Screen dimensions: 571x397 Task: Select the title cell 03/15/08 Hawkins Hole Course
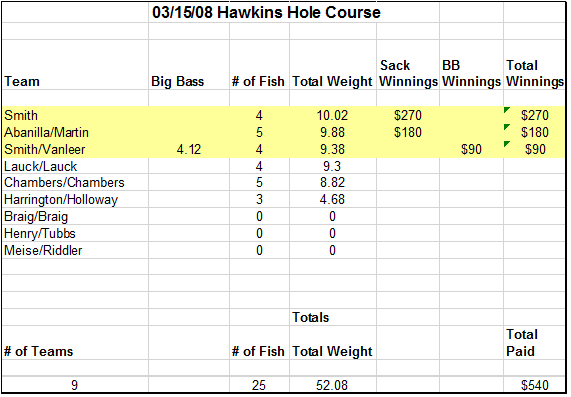pos(266,12)
